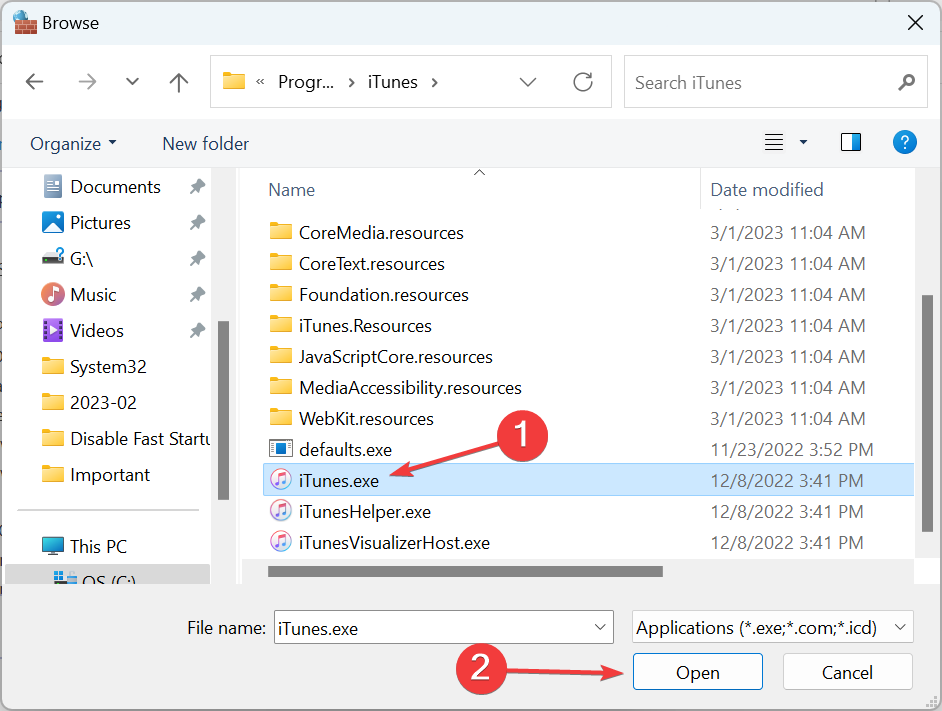The height and width of the screenshot is (711, 942).
Task: Expand the chevron after iTunes breadcrumb
Action: (434, 82)
